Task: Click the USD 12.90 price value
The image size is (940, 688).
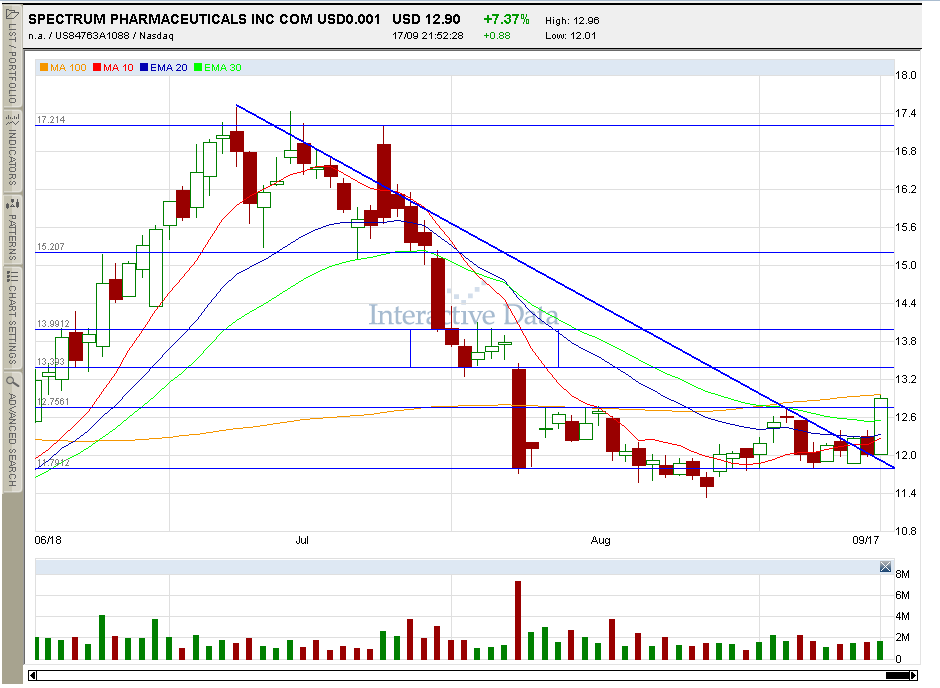Action: [426, 19]
